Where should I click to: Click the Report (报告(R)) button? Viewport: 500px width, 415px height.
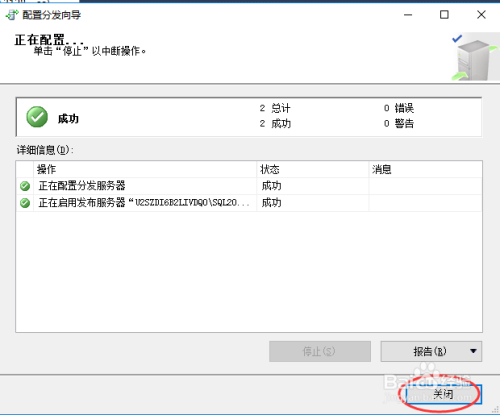tap(430, 351)
